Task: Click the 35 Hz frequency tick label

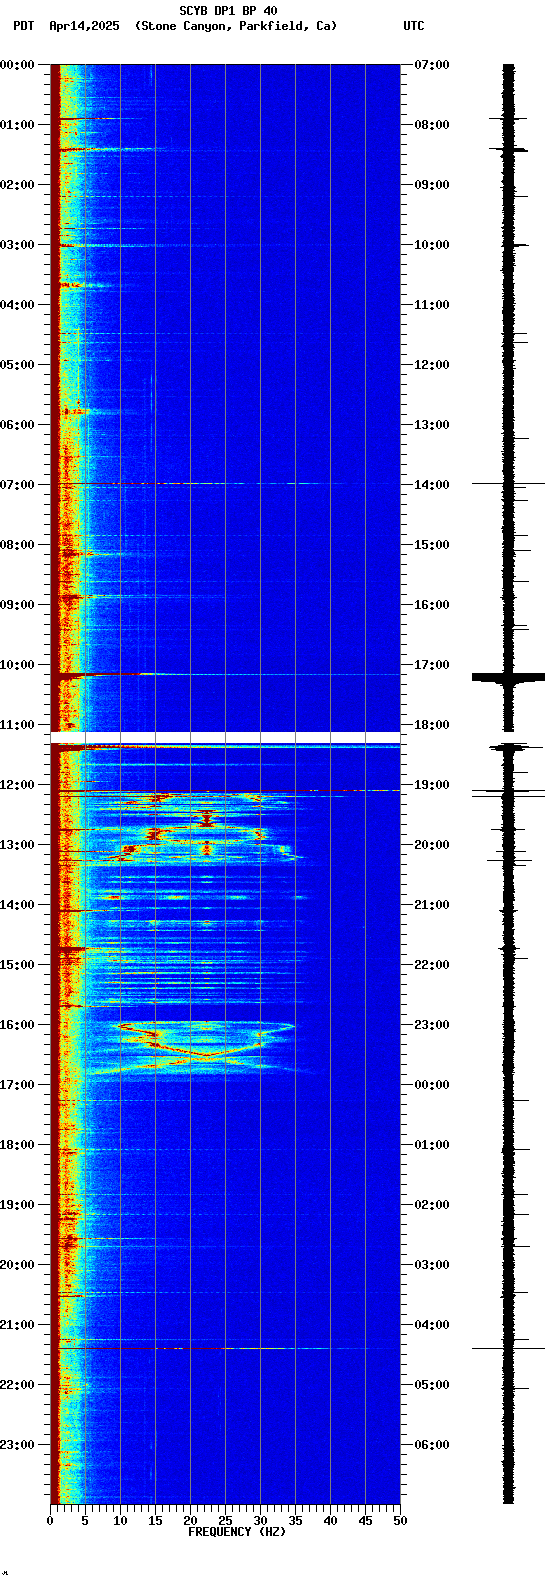Action: coord(295,1521)
